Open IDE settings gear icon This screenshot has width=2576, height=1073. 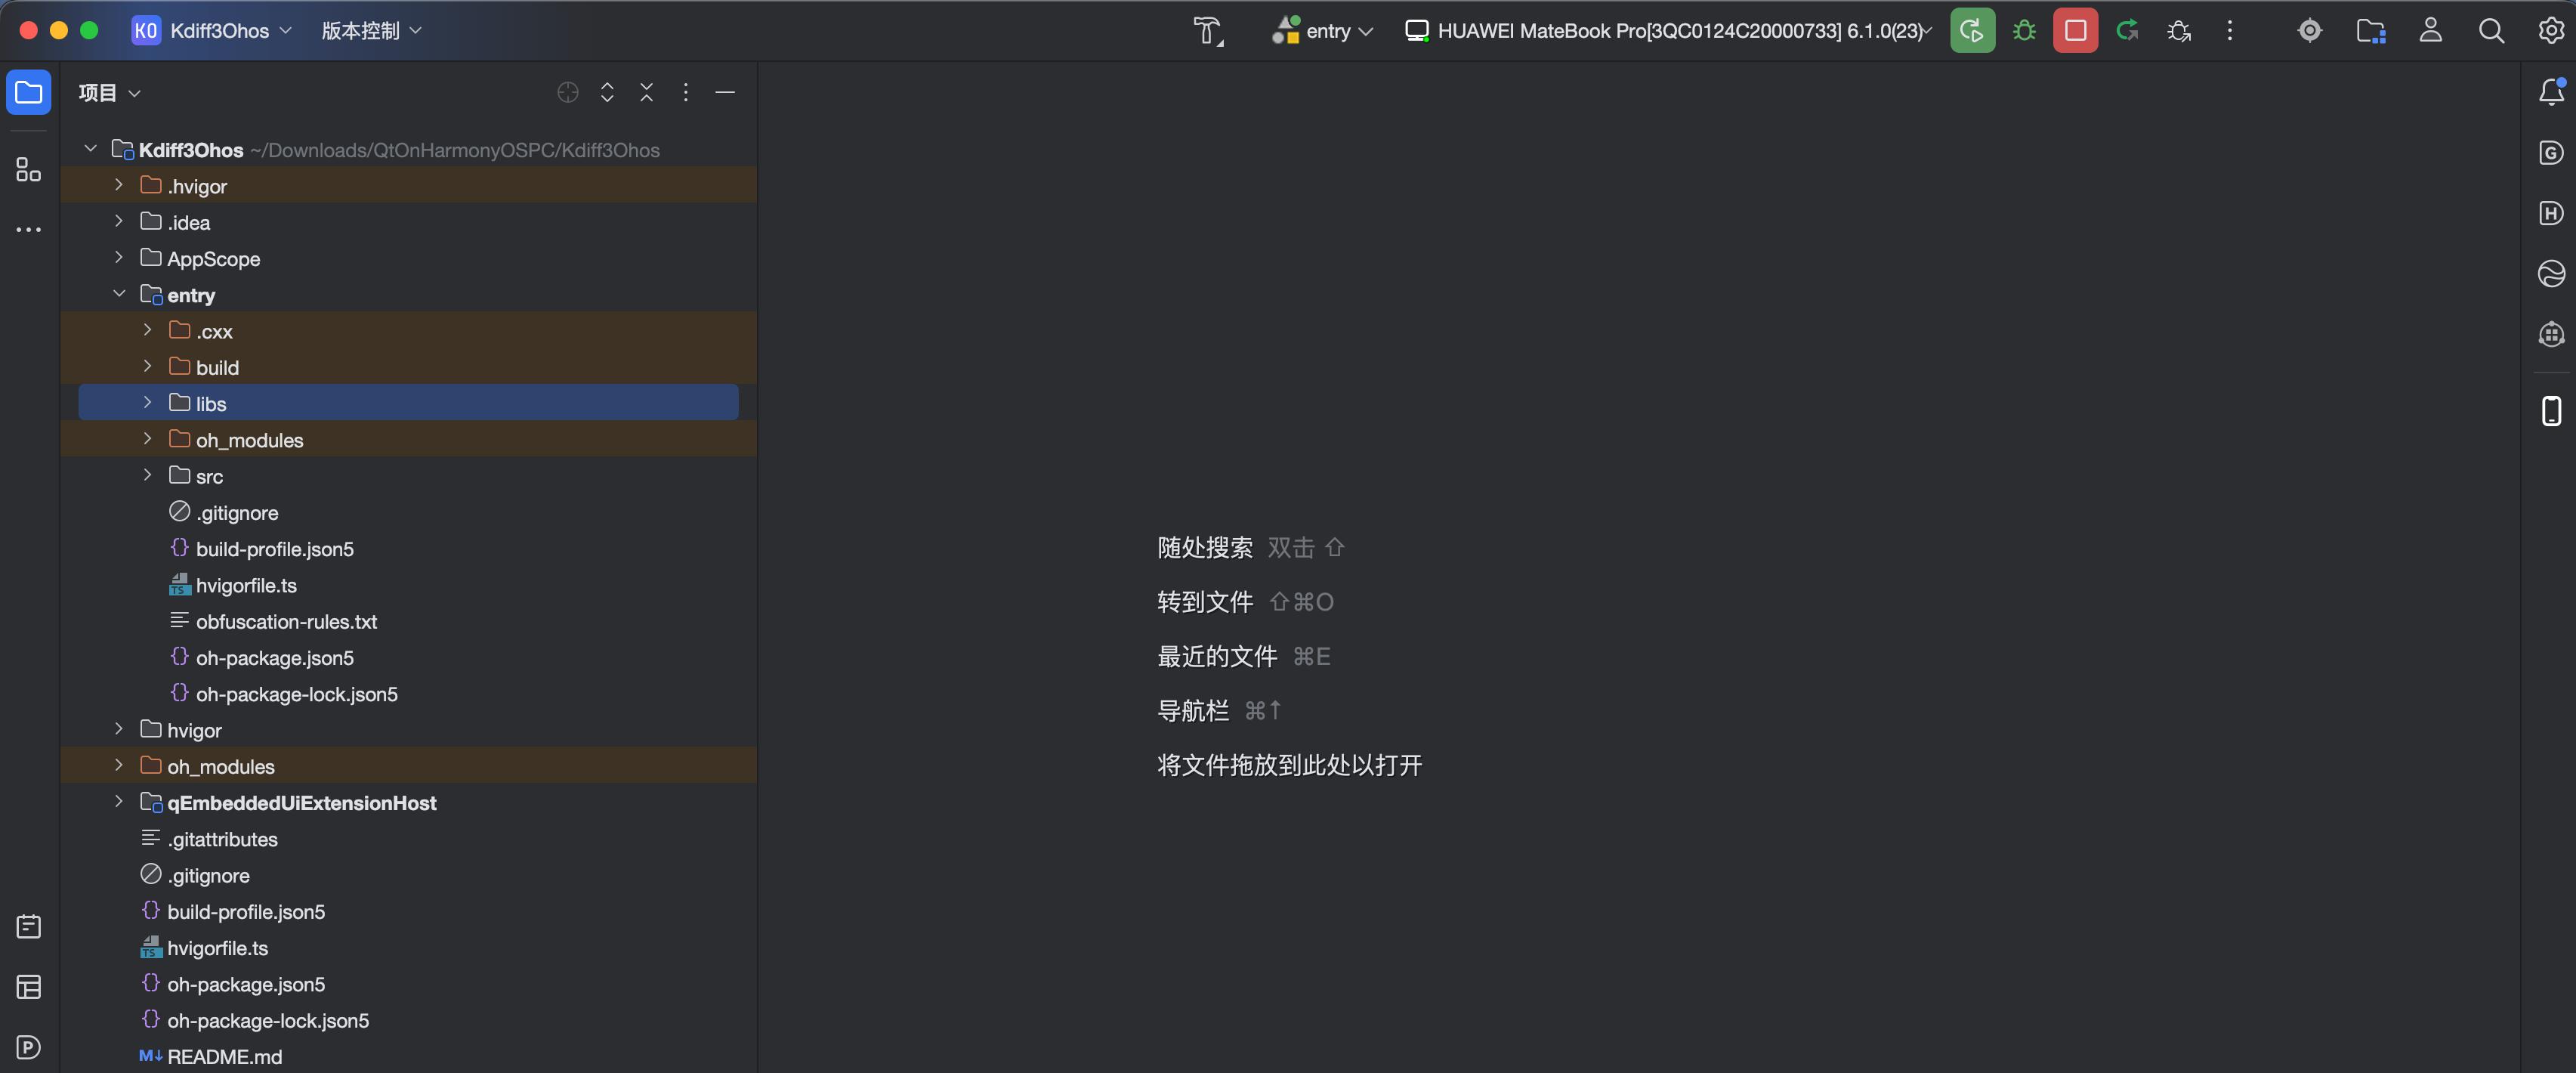2550,31
